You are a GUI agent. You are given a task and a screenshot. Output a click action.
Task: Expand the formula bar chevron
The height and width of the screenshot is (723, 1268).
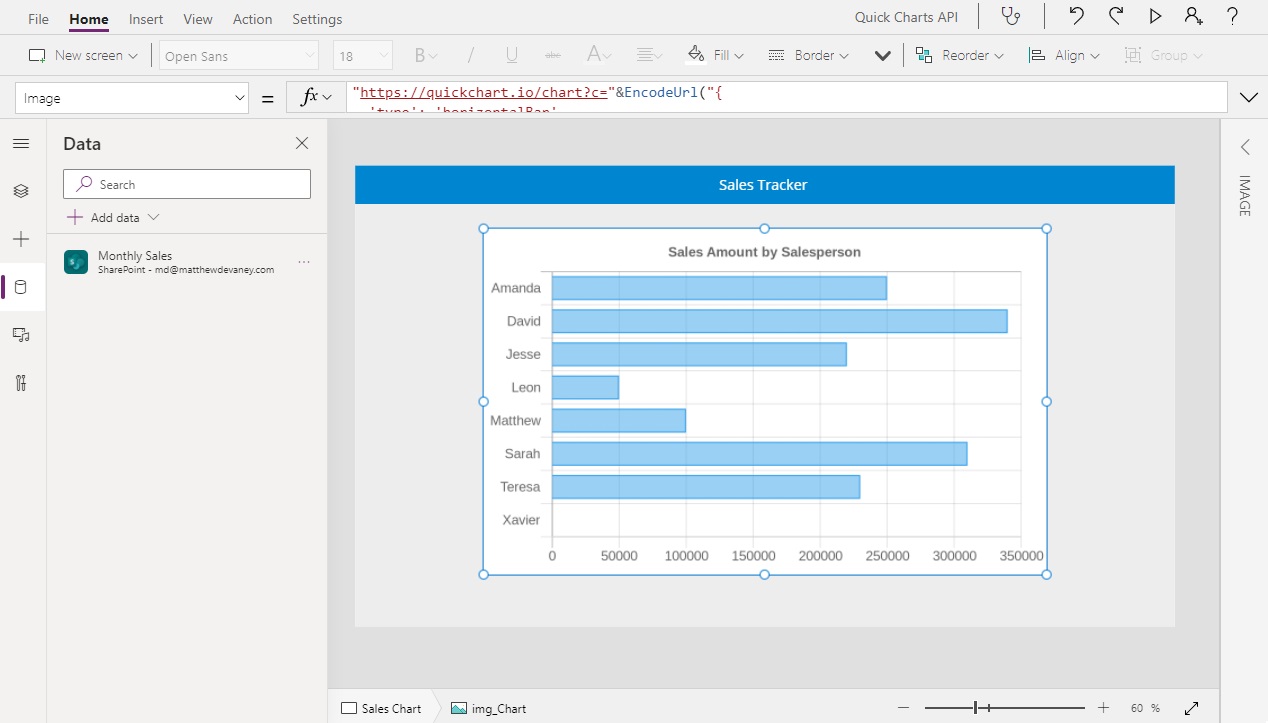click(x=1248, y=97)
